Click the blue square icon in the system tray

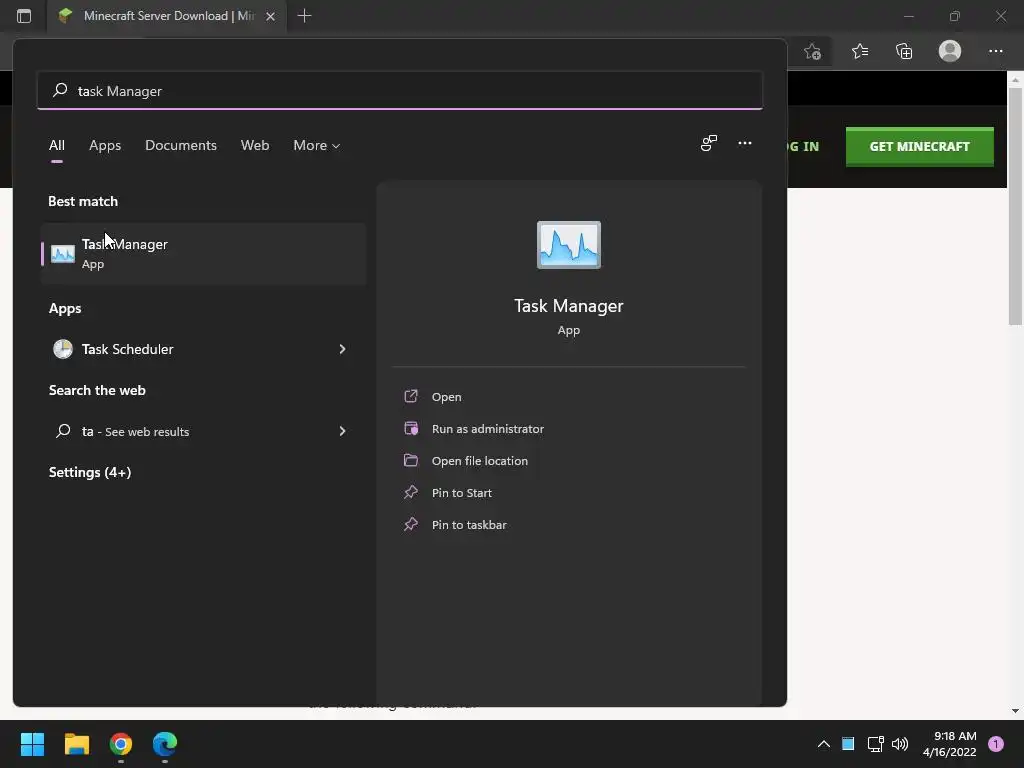848,744
